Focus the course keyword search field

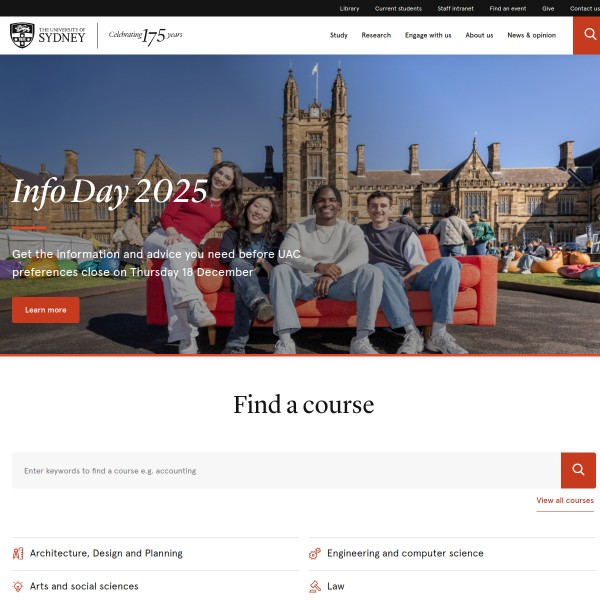click(286, 470)
